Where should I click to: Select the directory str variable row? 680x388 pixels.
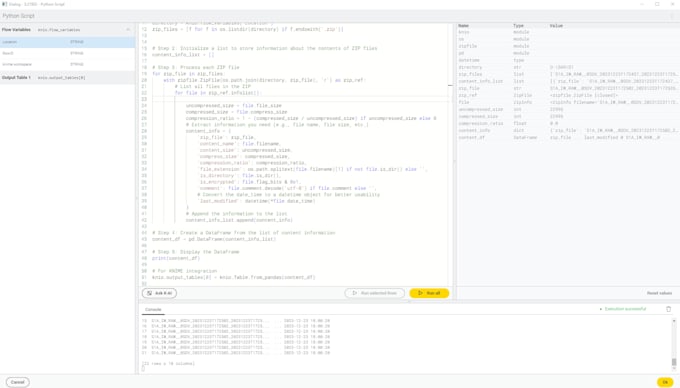(x=568, y=67)
